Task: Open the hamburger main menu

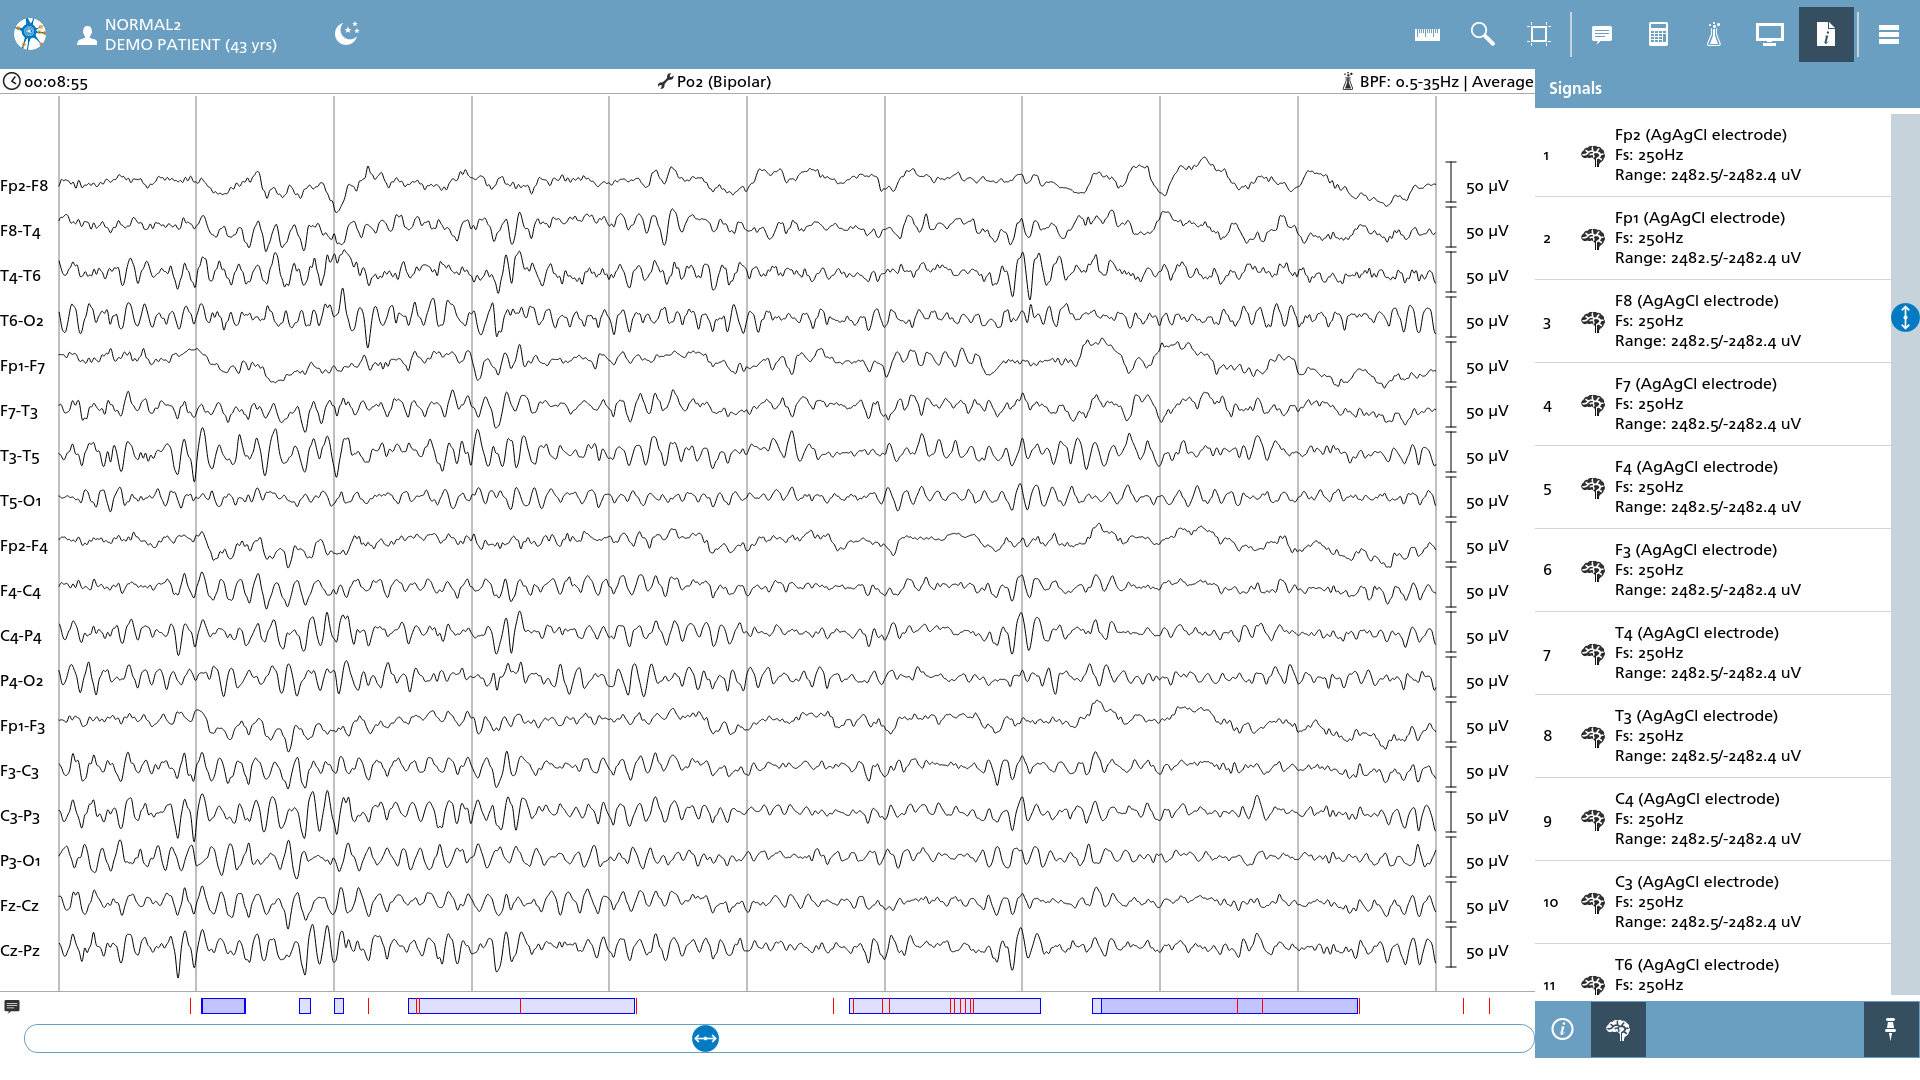Action: coord(1889,35)
